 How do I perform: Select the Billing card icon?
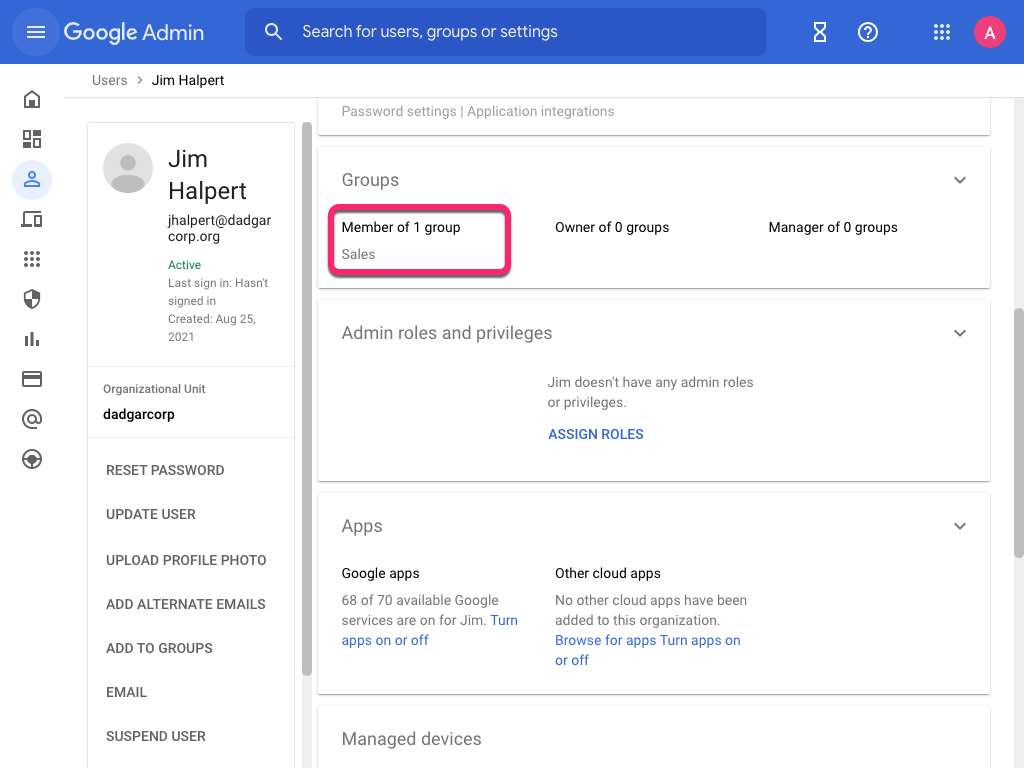click(x=31, y=379)
